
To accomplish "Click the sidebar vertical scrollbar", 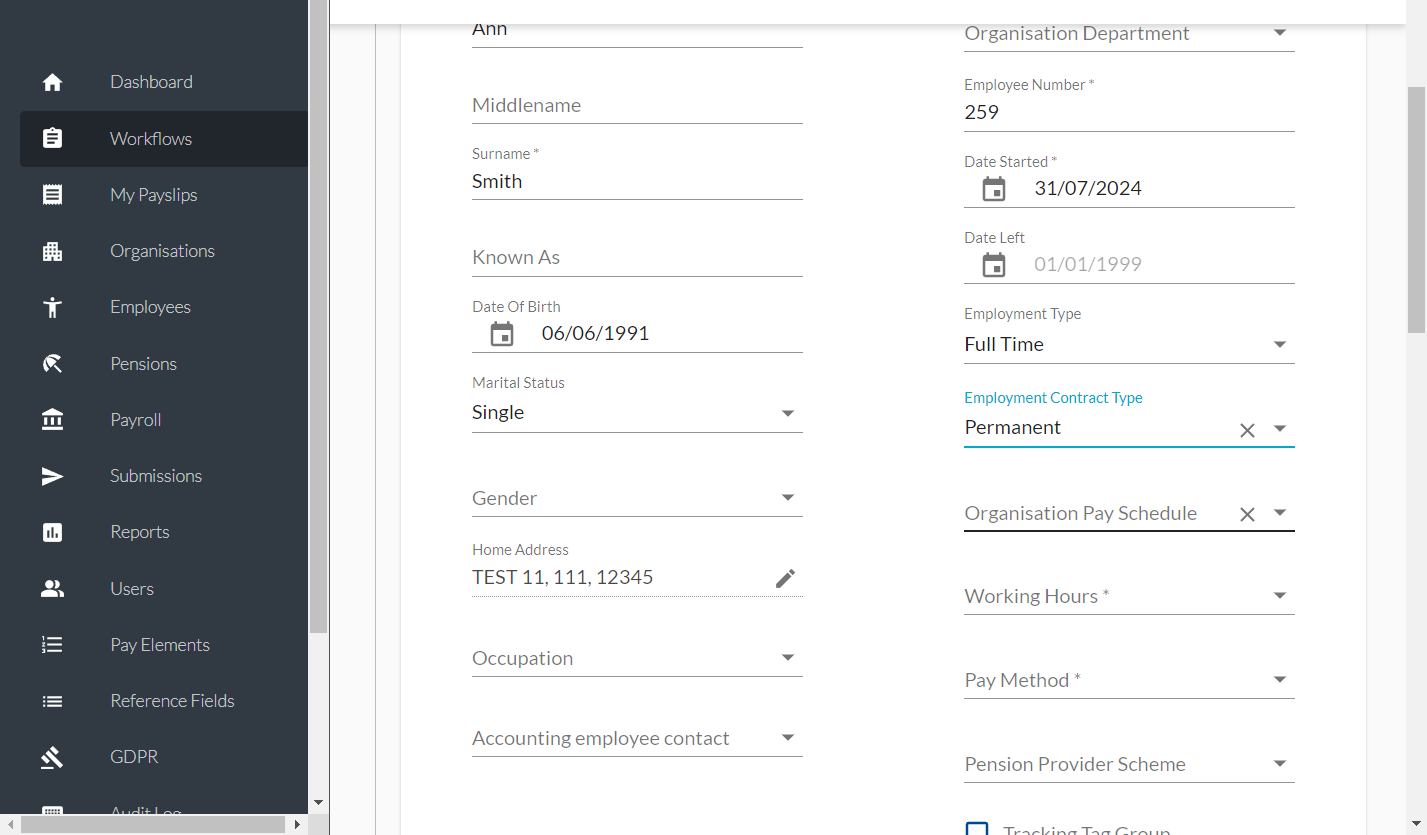I will 319,316.
